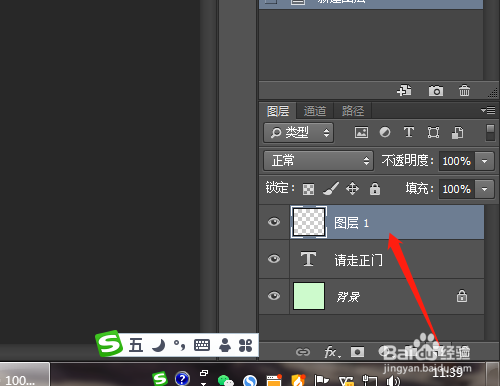Hide the 请走正门 text layer
500x386 pixels.
tap(274, 259)
